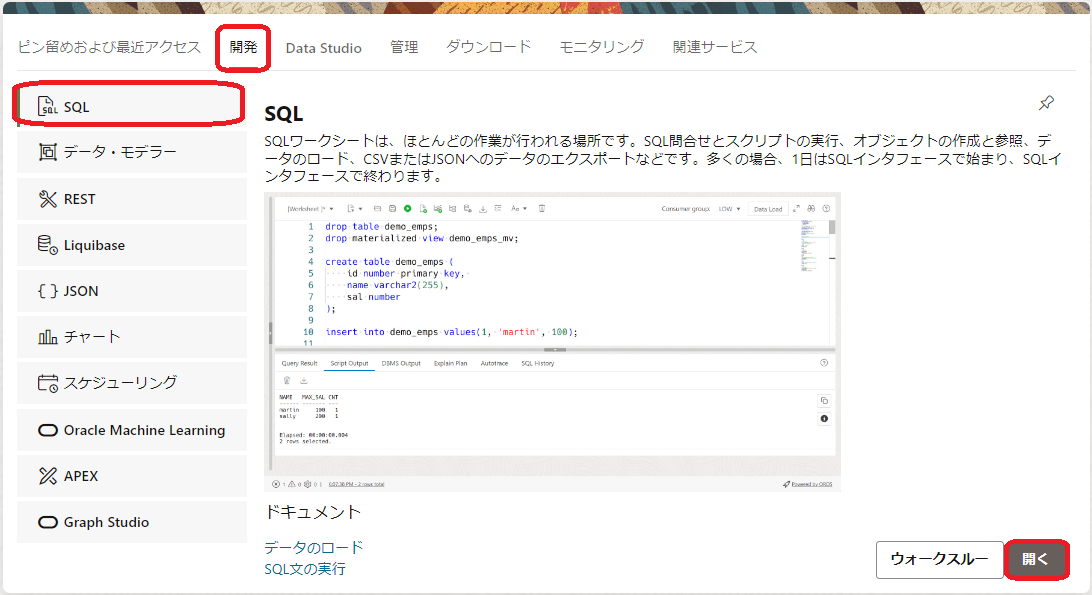The width and height of the screenshot is (1092, 595).
Task: Select the SQL item in the sidebar
Action: [131, 107]
